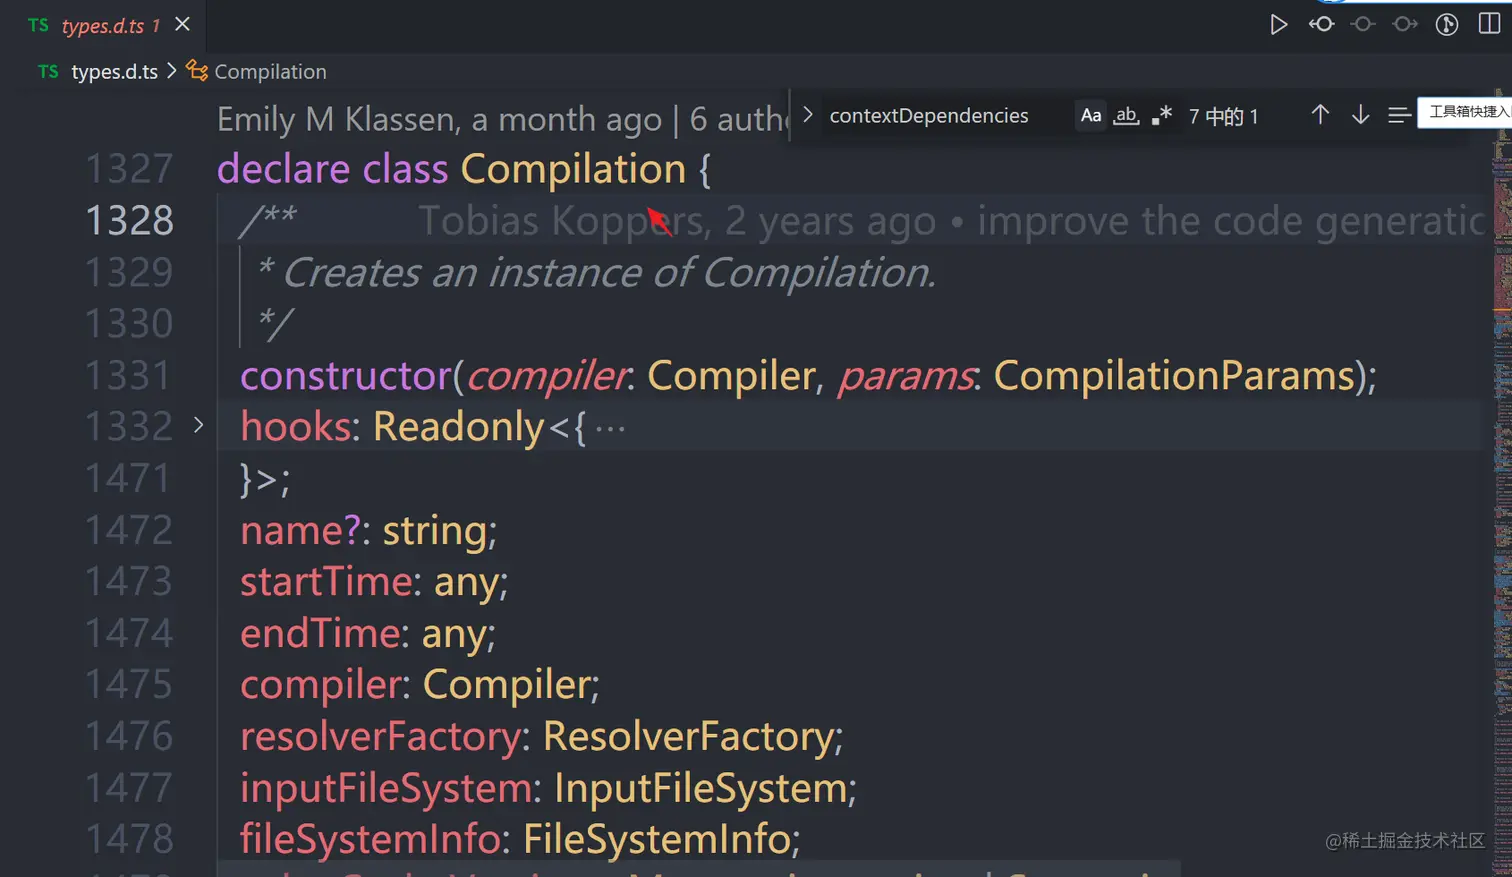Toggle find in selection icon

(x=1399, y=115)
